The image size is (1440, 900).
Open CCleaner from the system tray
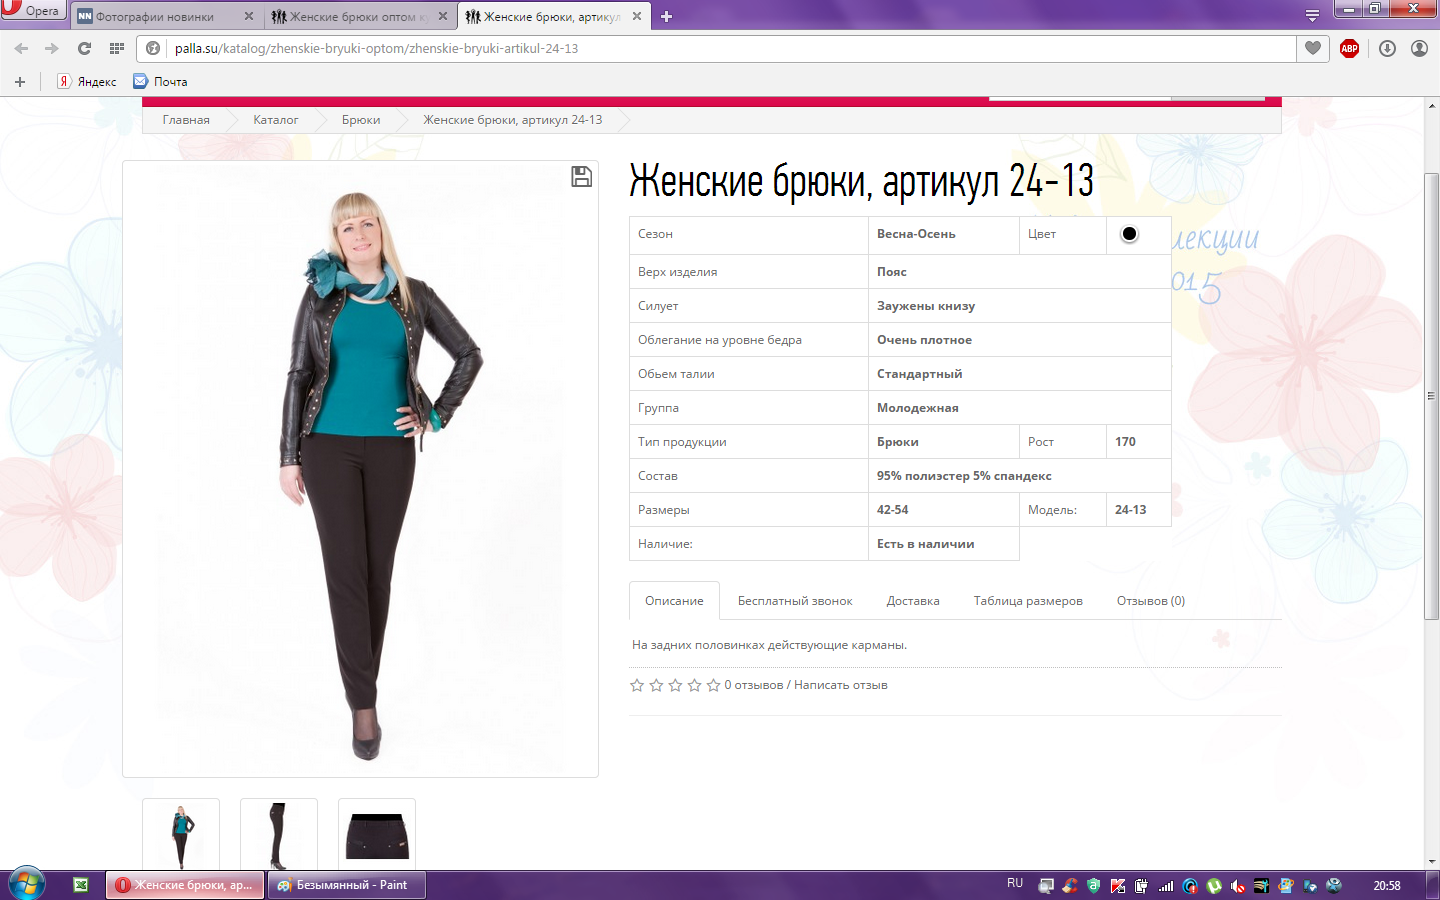pos(1070,886)
